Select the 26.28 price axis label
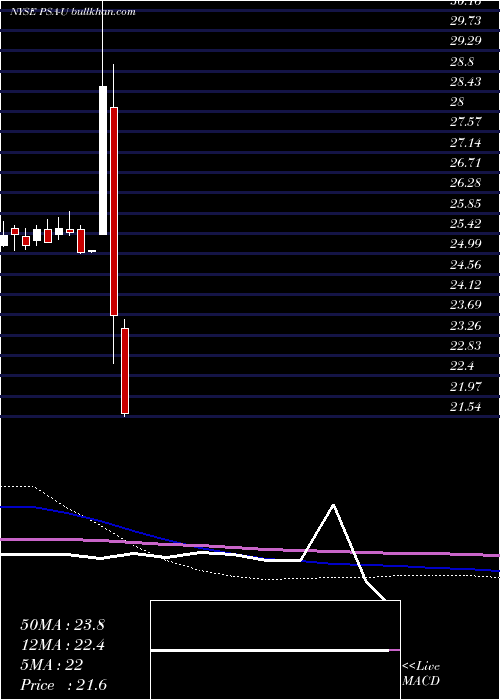The image size is (500, 700). [465, 183]
